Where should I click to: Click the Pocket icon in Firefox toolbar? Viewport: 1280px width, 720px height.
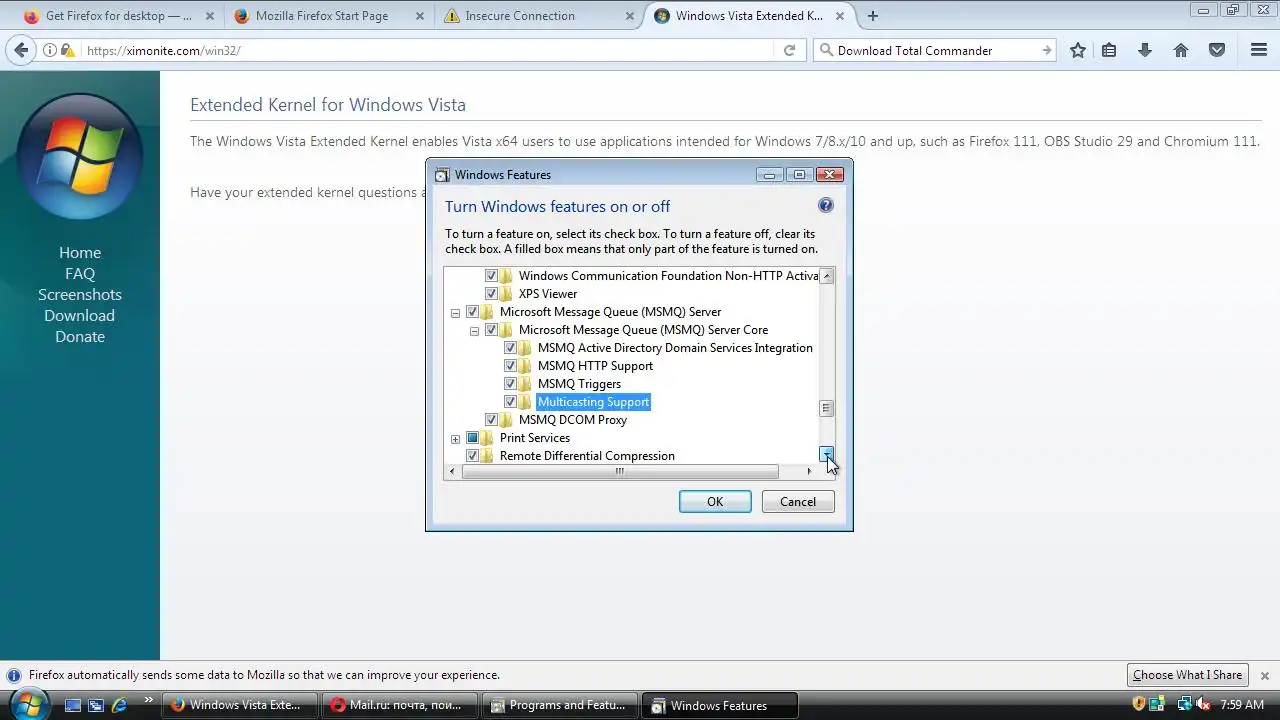pos(1217,50)
